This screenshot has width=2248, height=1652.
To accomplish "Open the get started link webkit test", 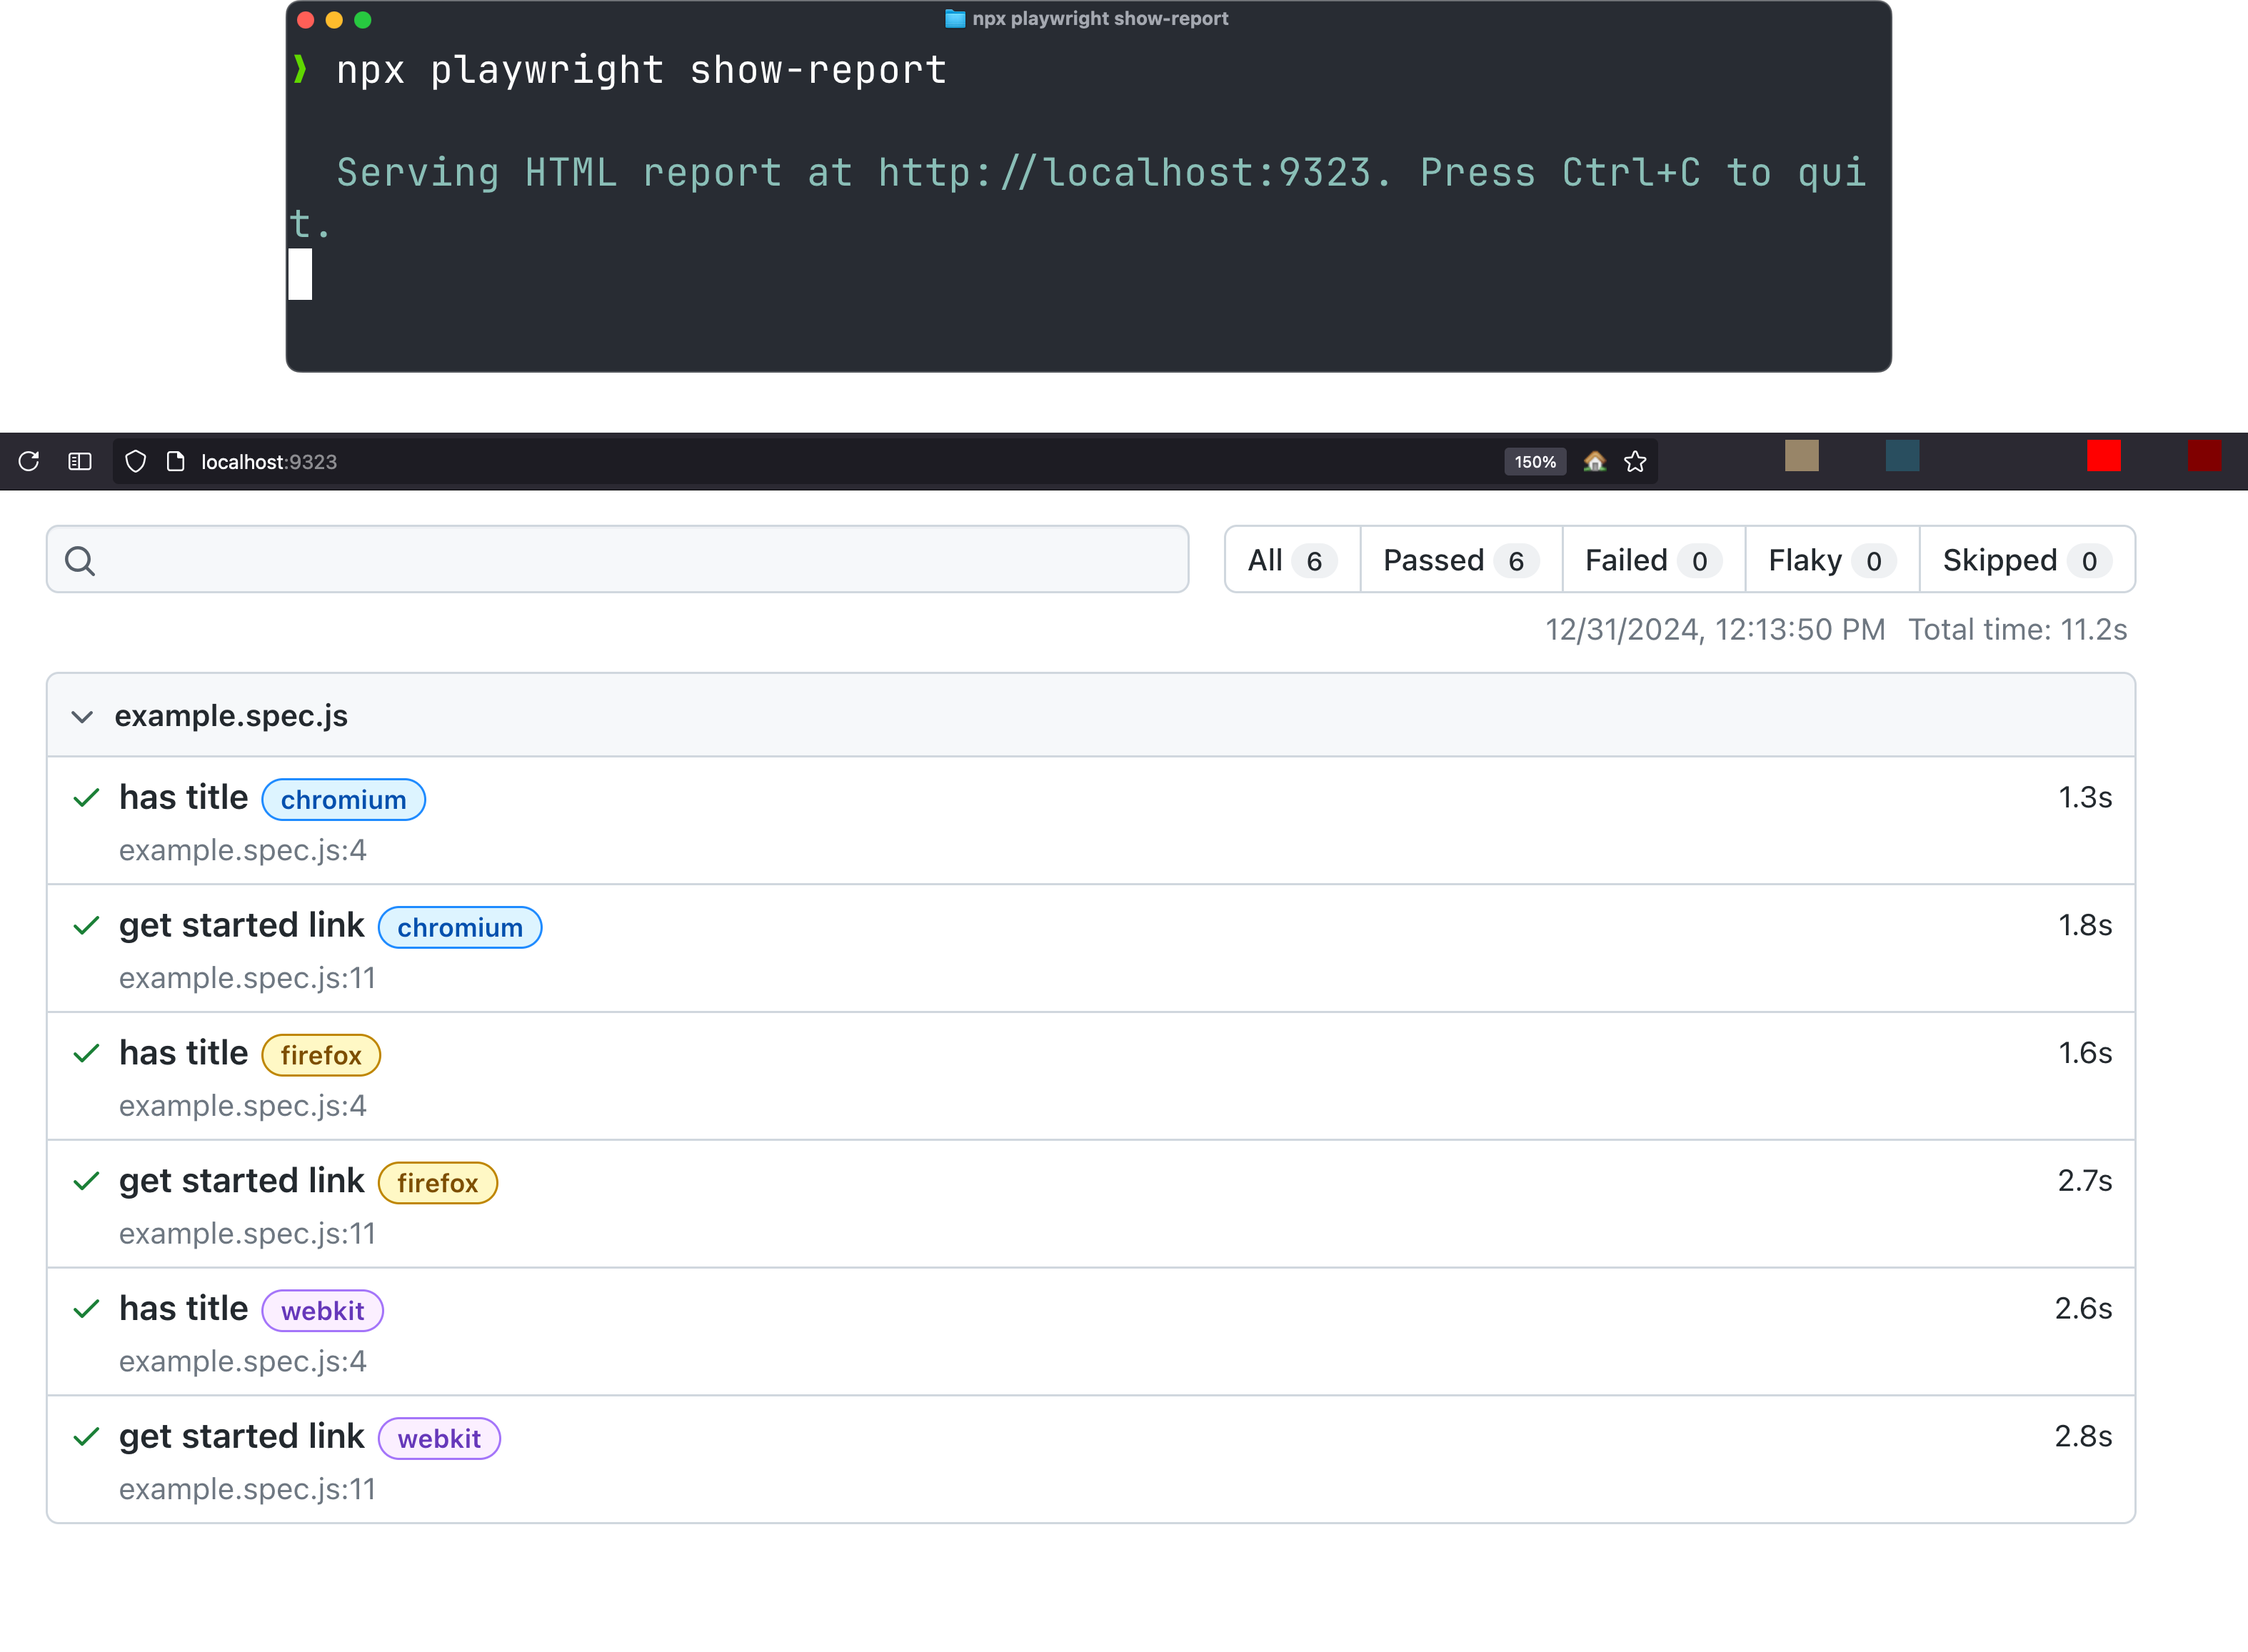I will (x=241, y=1436).
